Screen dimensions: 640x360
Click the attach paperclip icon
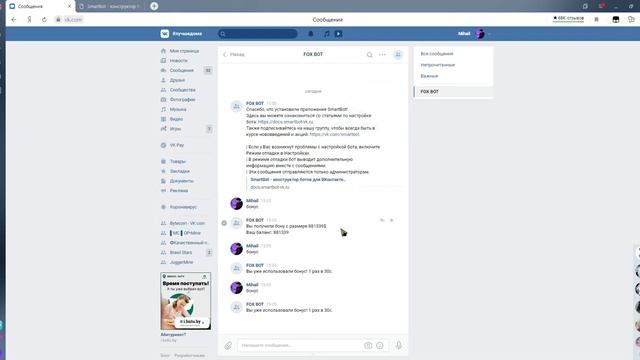(x=228, y=346)
